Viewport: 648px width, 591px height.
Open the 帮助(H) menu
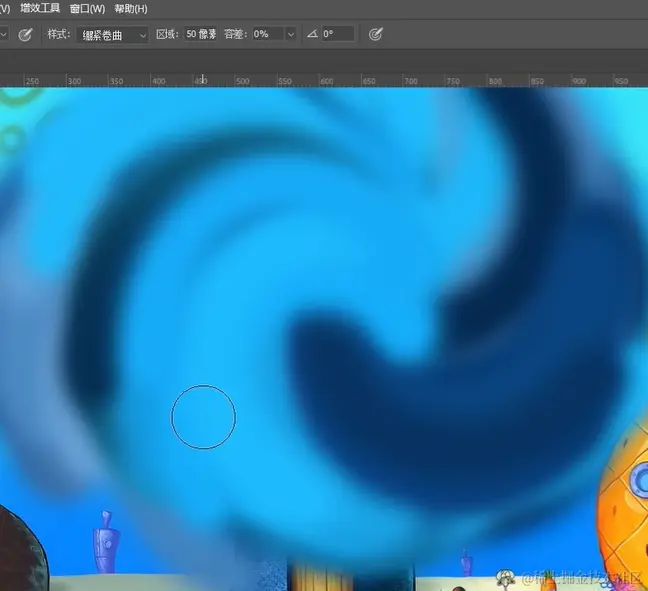pyautogui.click(x=131, y=9)
